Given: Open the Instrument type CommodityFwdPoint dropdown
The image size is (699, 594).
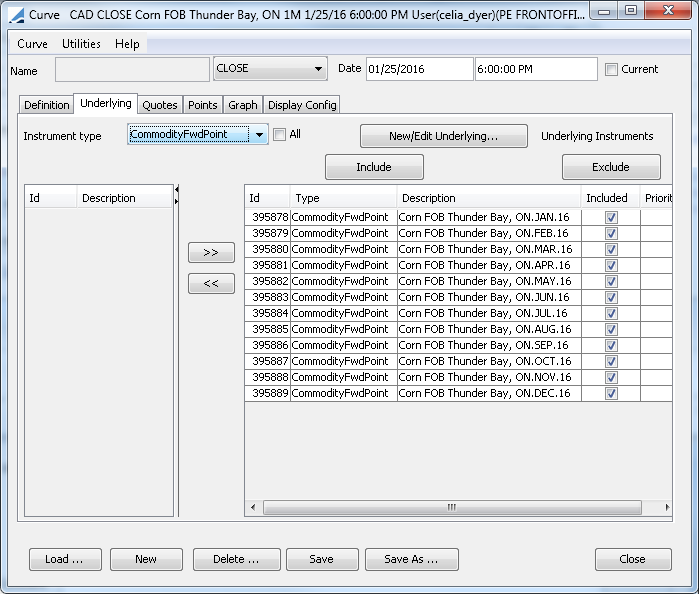Looking at the screenshot, I should pos(198,134).
